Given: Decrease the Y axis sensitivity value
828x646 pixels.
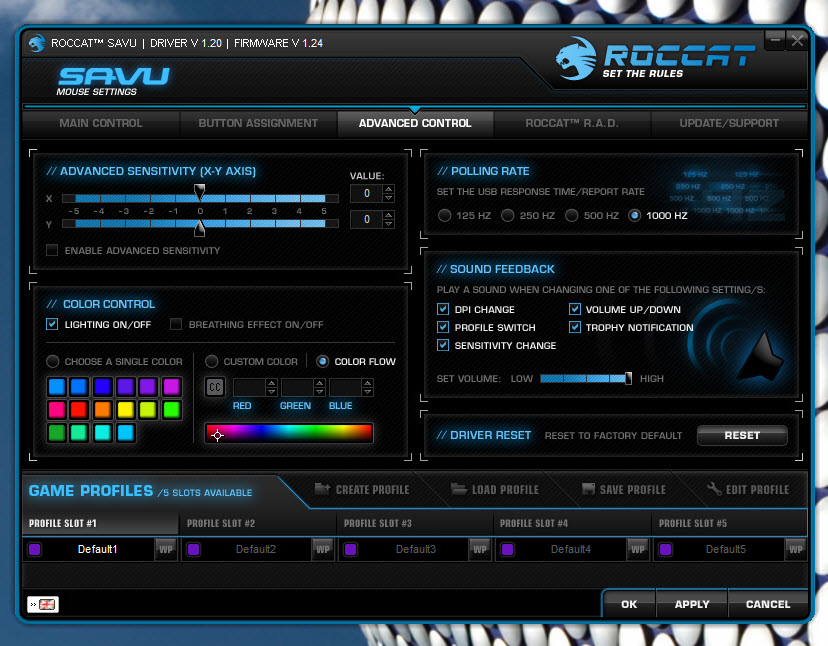Looking at the screenshot, I should pyautogui.click(x=389, y=224).
